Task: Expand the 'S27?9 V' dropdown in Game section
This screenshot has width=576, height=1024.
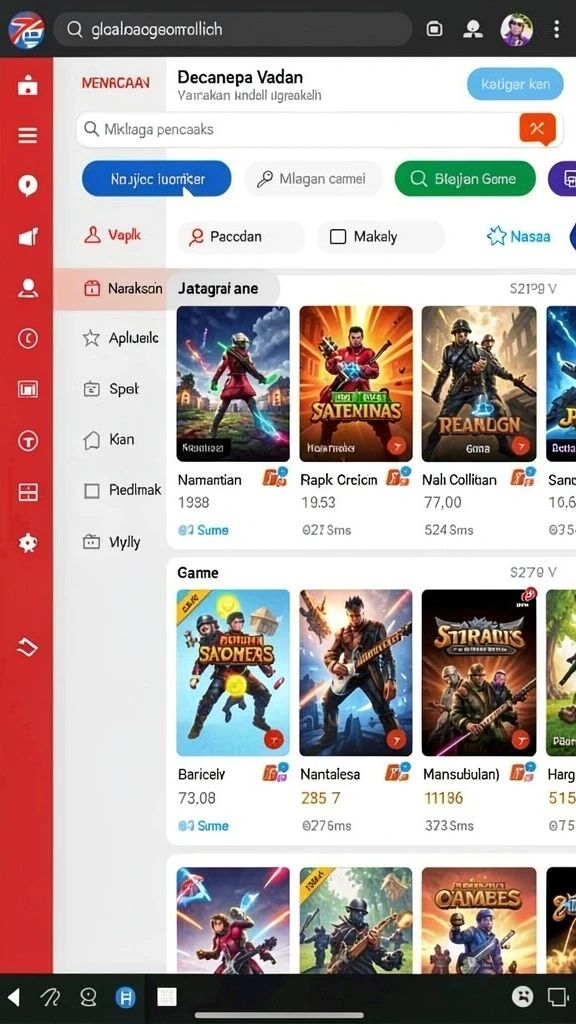Action: point(533,573)
